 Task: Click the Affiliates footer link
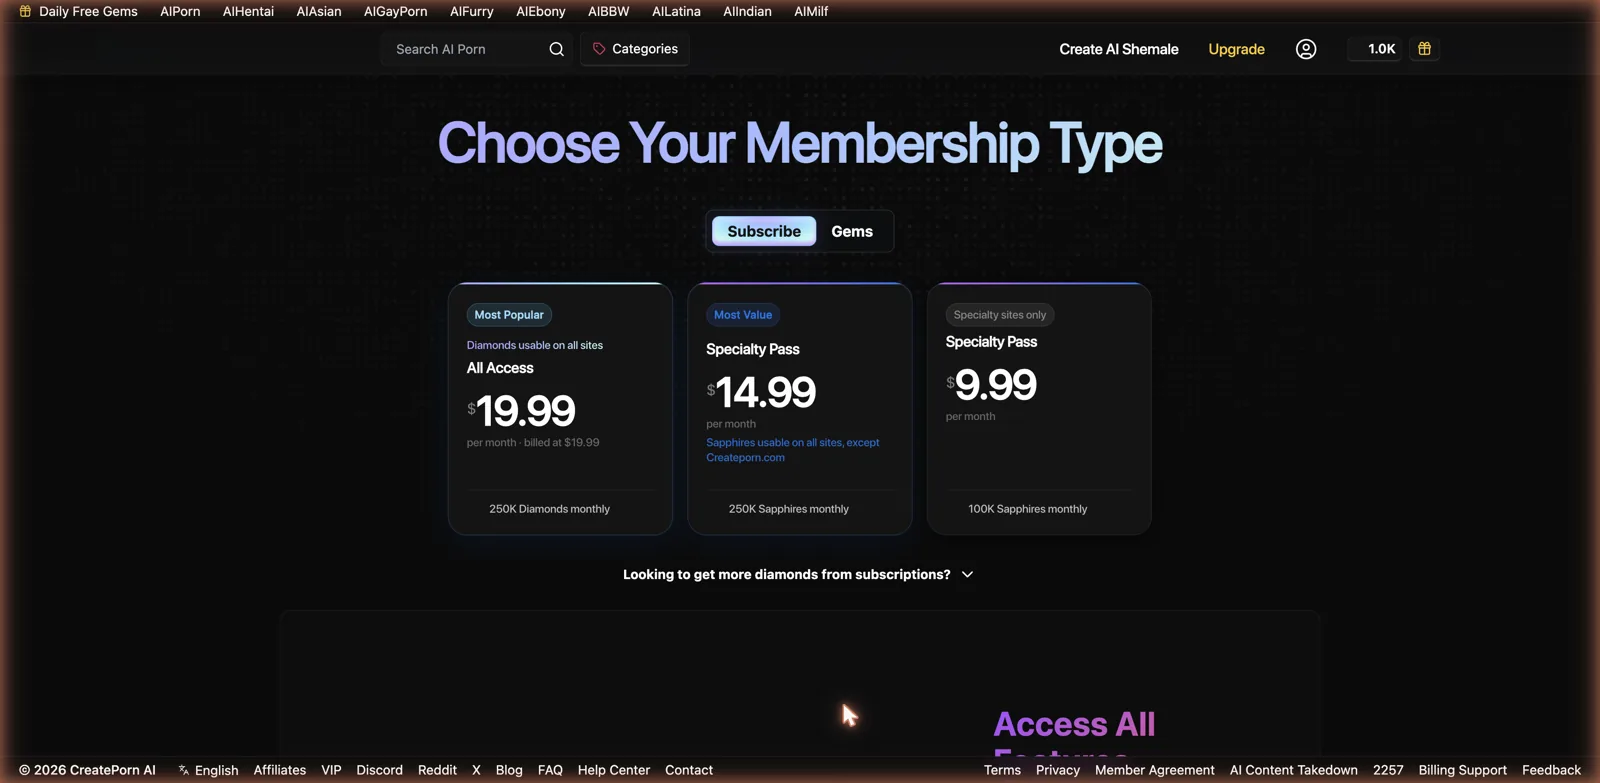pos(280,770)
